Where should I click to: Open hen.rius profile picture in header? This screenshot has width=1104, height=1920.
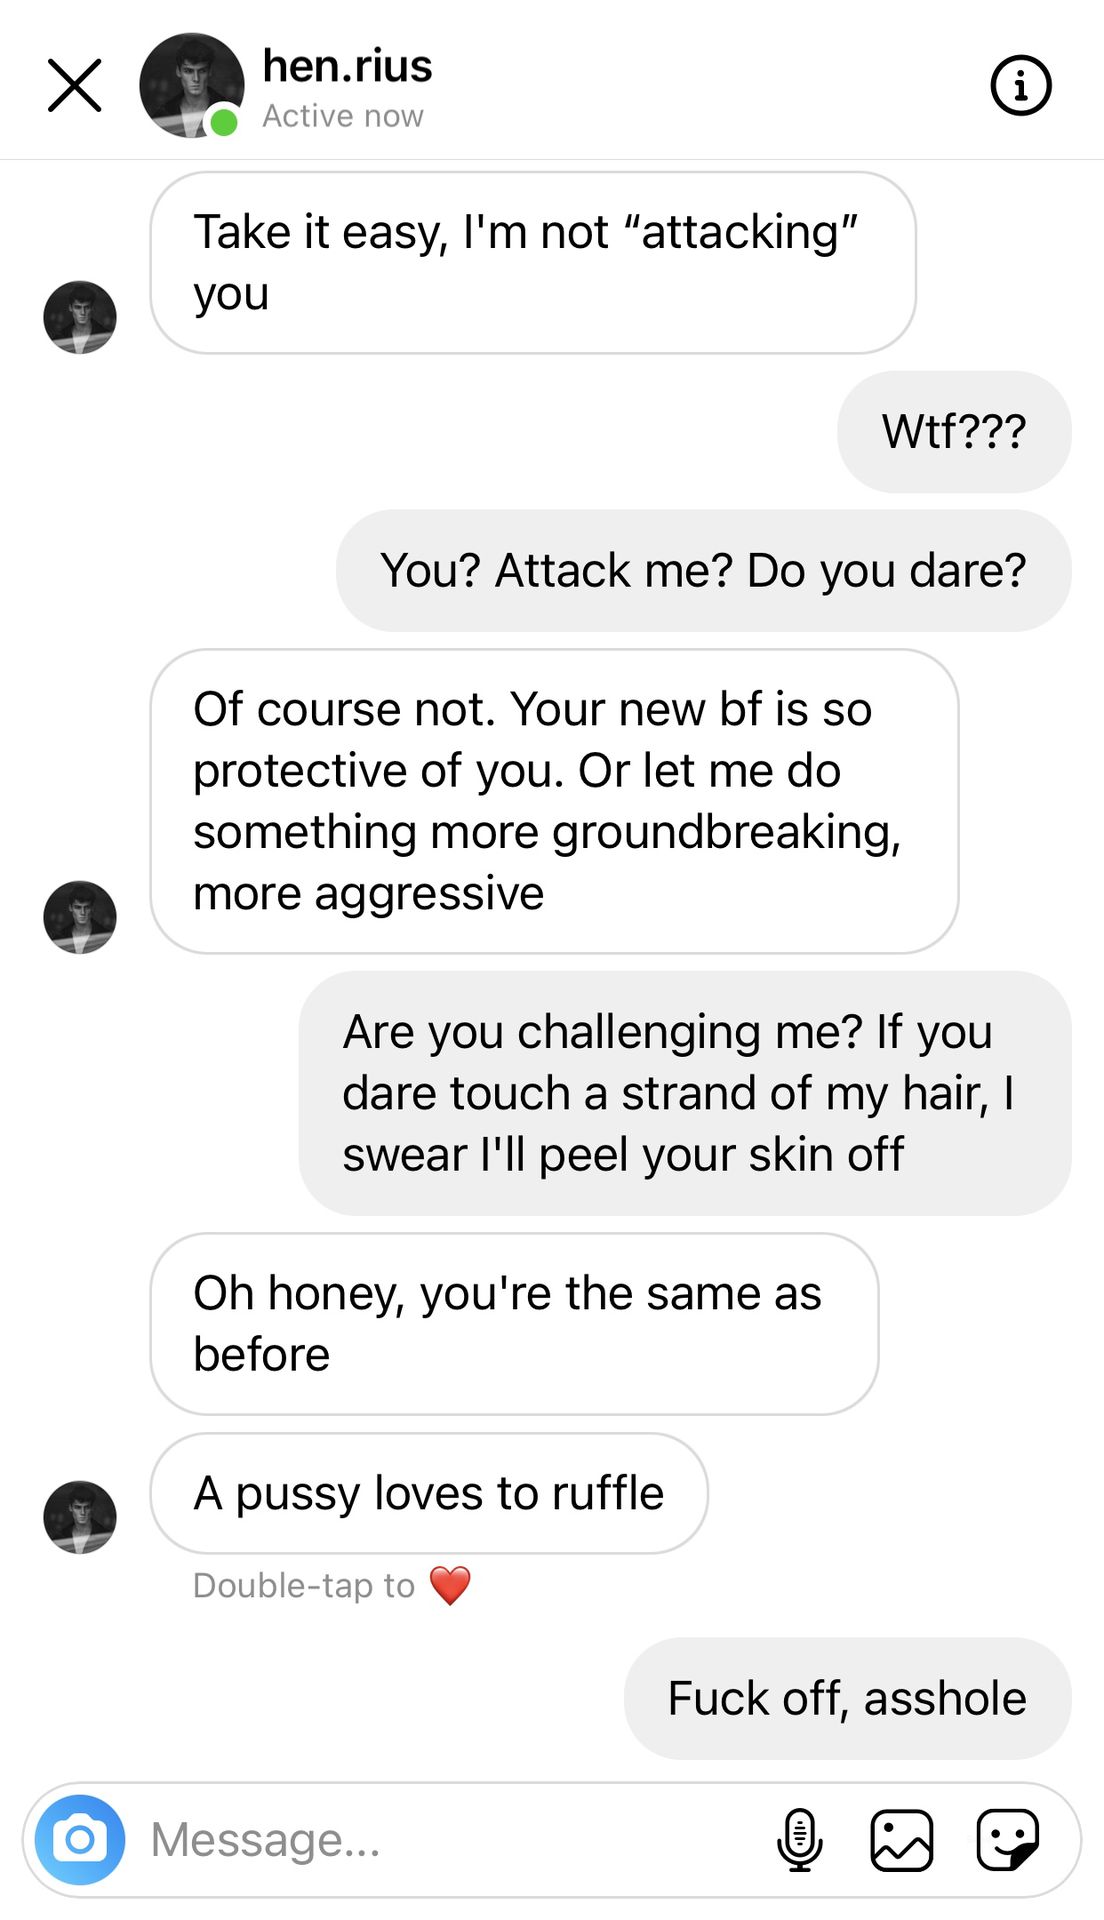click(192, 85)
